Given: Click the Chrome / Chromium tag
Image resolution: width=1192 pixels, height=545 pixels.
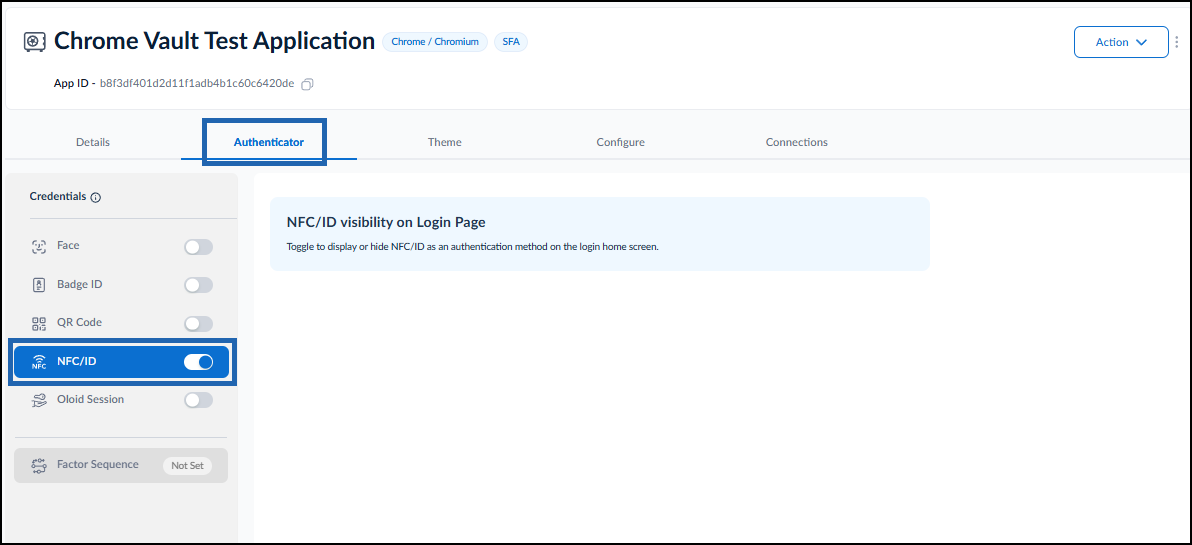Looking at the screenshot, I should pyautogui.click(x=435, y=42).
